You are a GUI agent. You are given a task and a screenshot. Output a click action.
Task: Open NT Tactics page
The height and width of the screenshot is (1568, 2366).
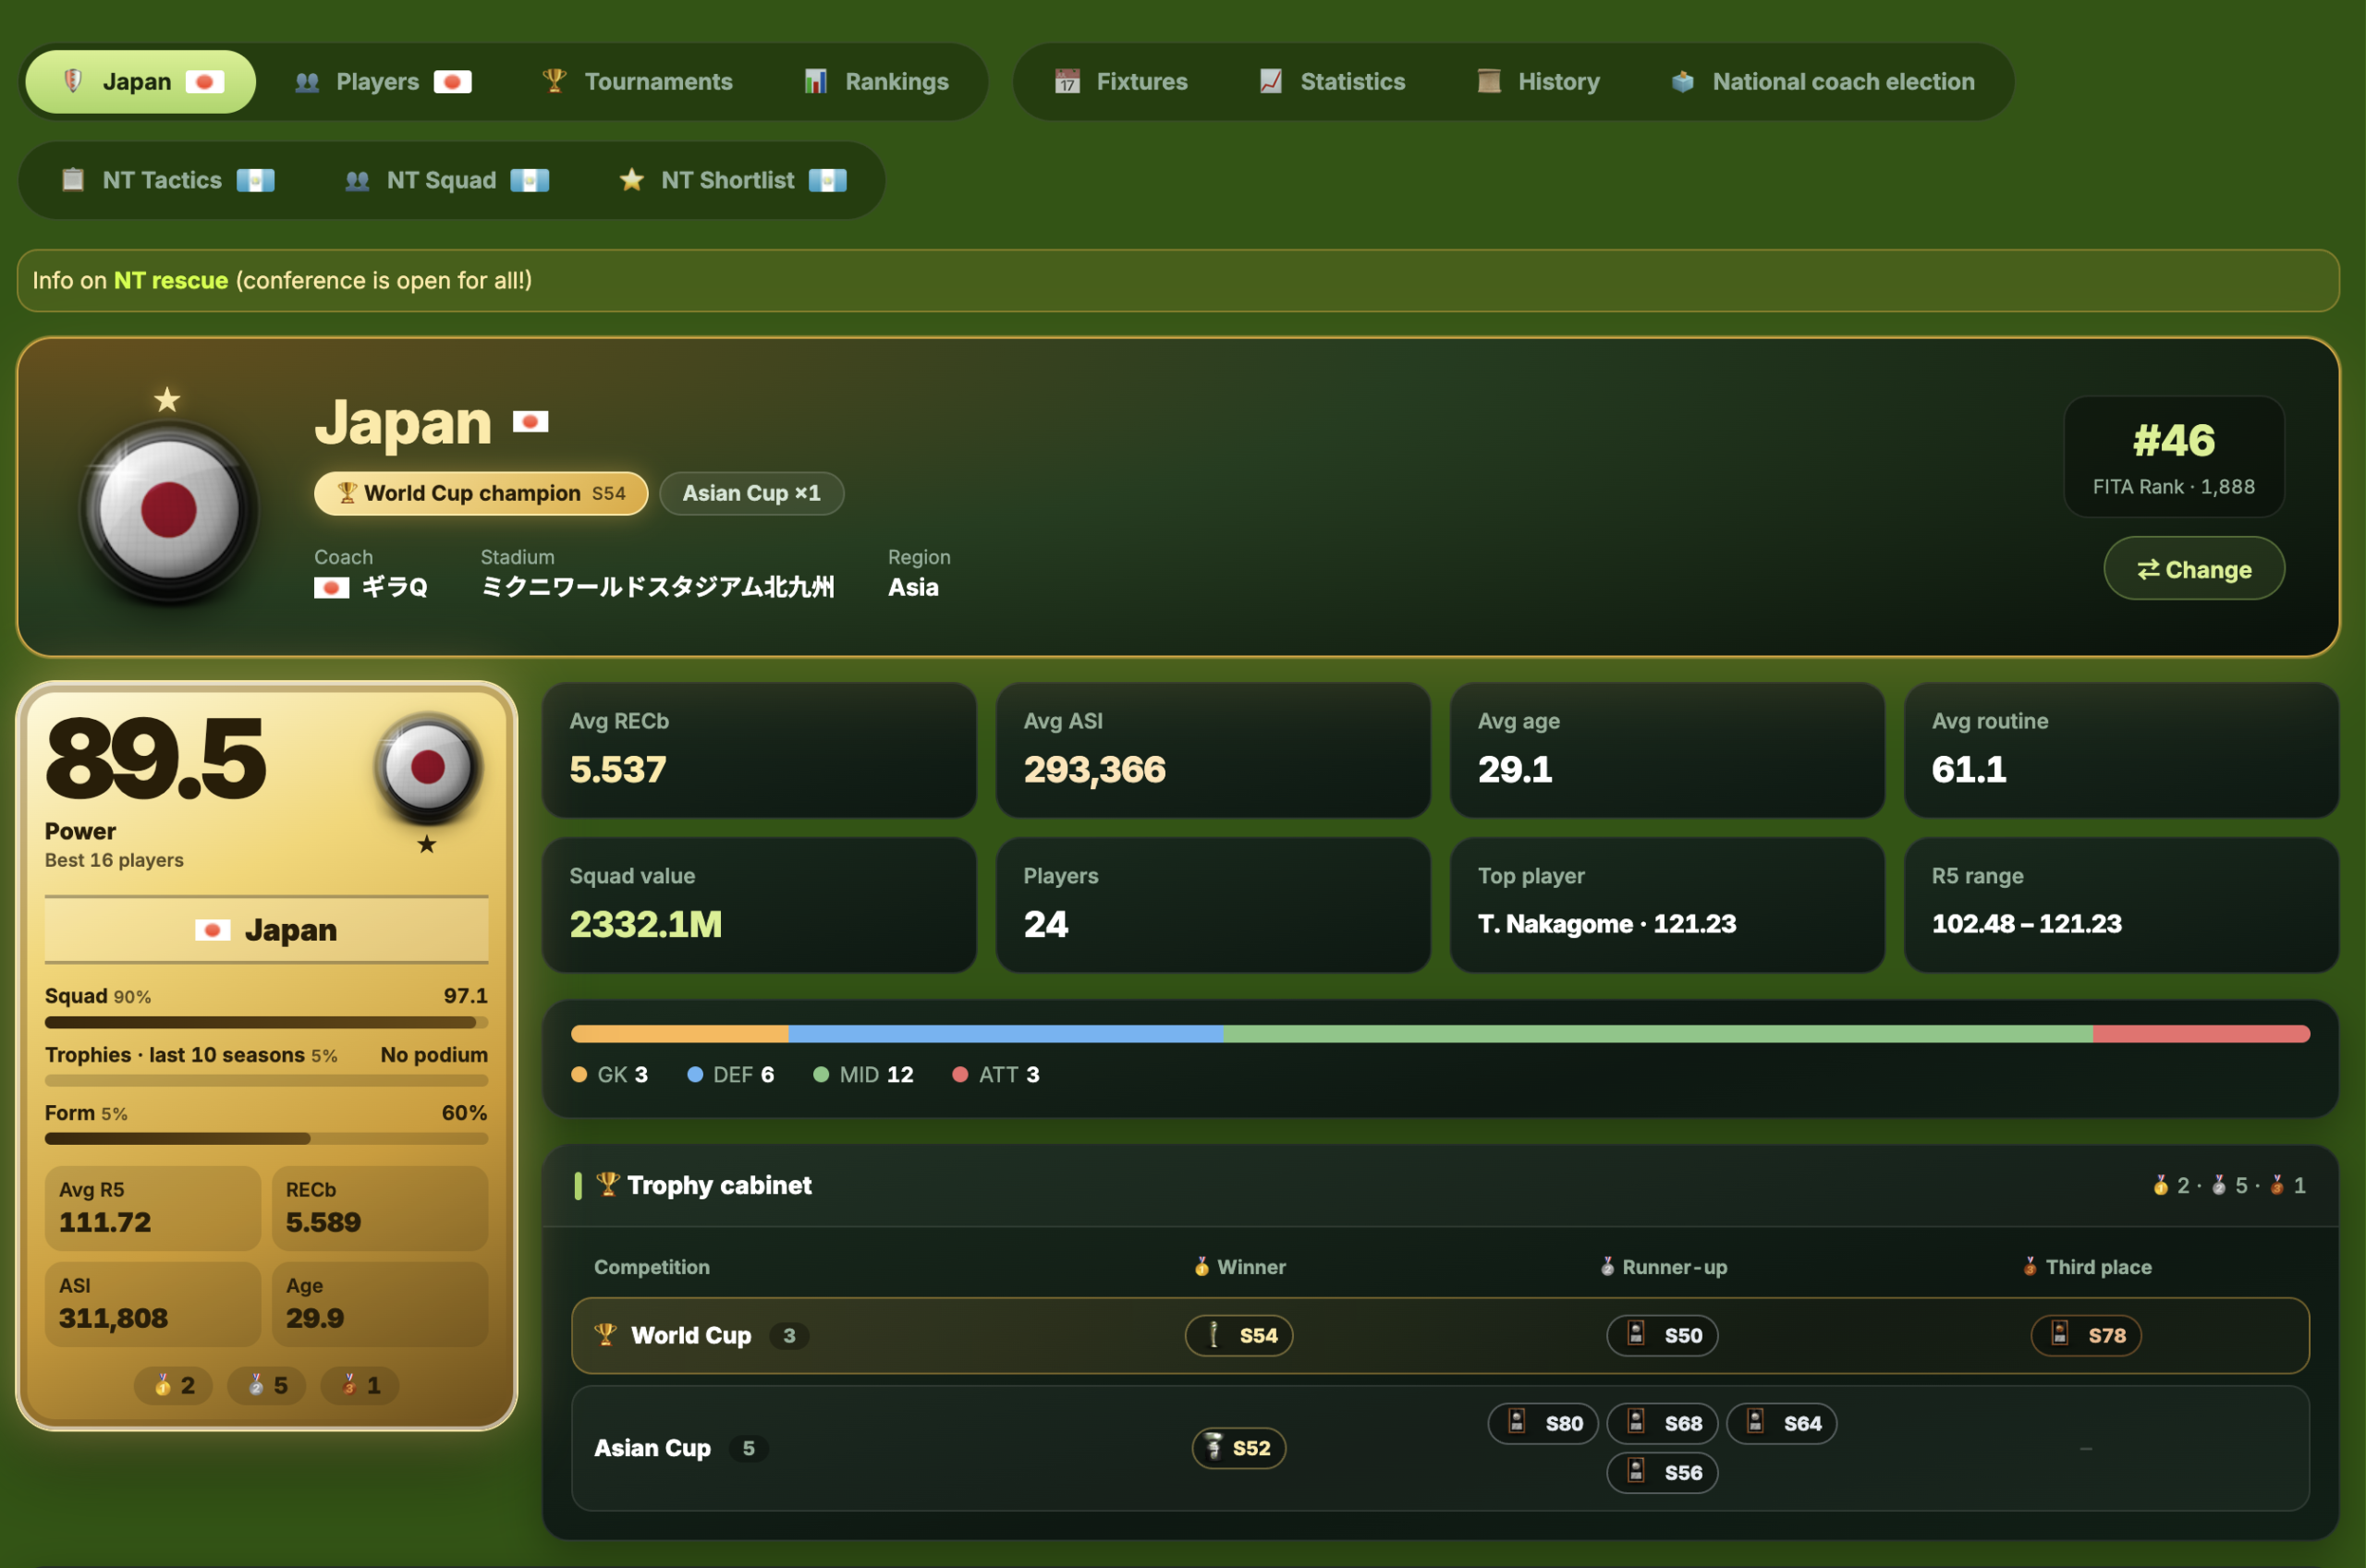167,180
